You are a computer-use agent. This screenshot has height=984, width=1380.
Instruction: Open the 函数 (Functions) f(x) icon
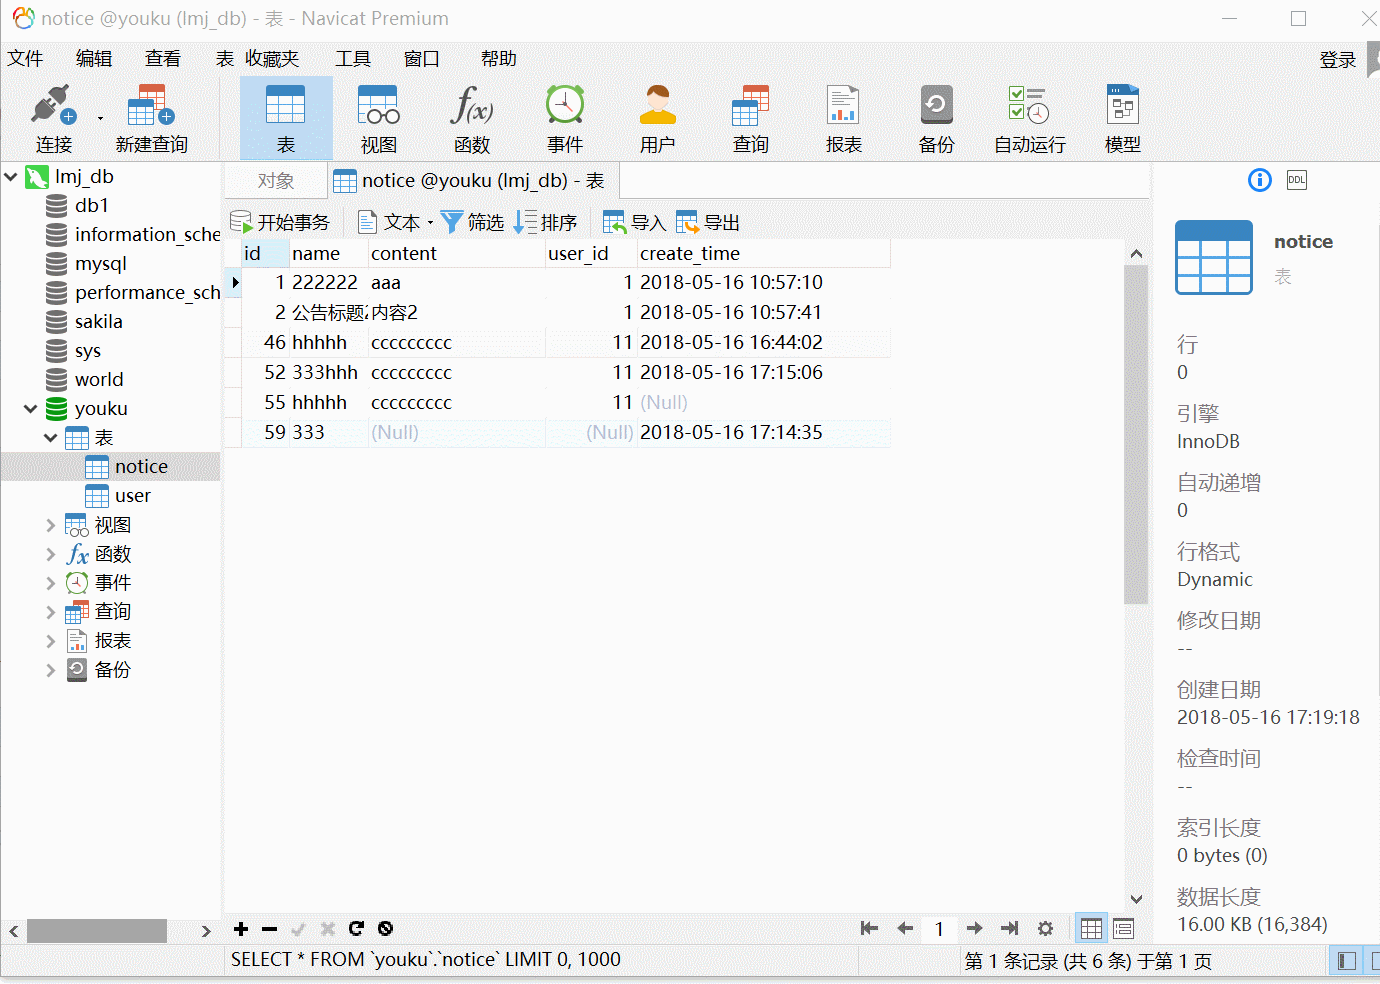tap(471, 115)
